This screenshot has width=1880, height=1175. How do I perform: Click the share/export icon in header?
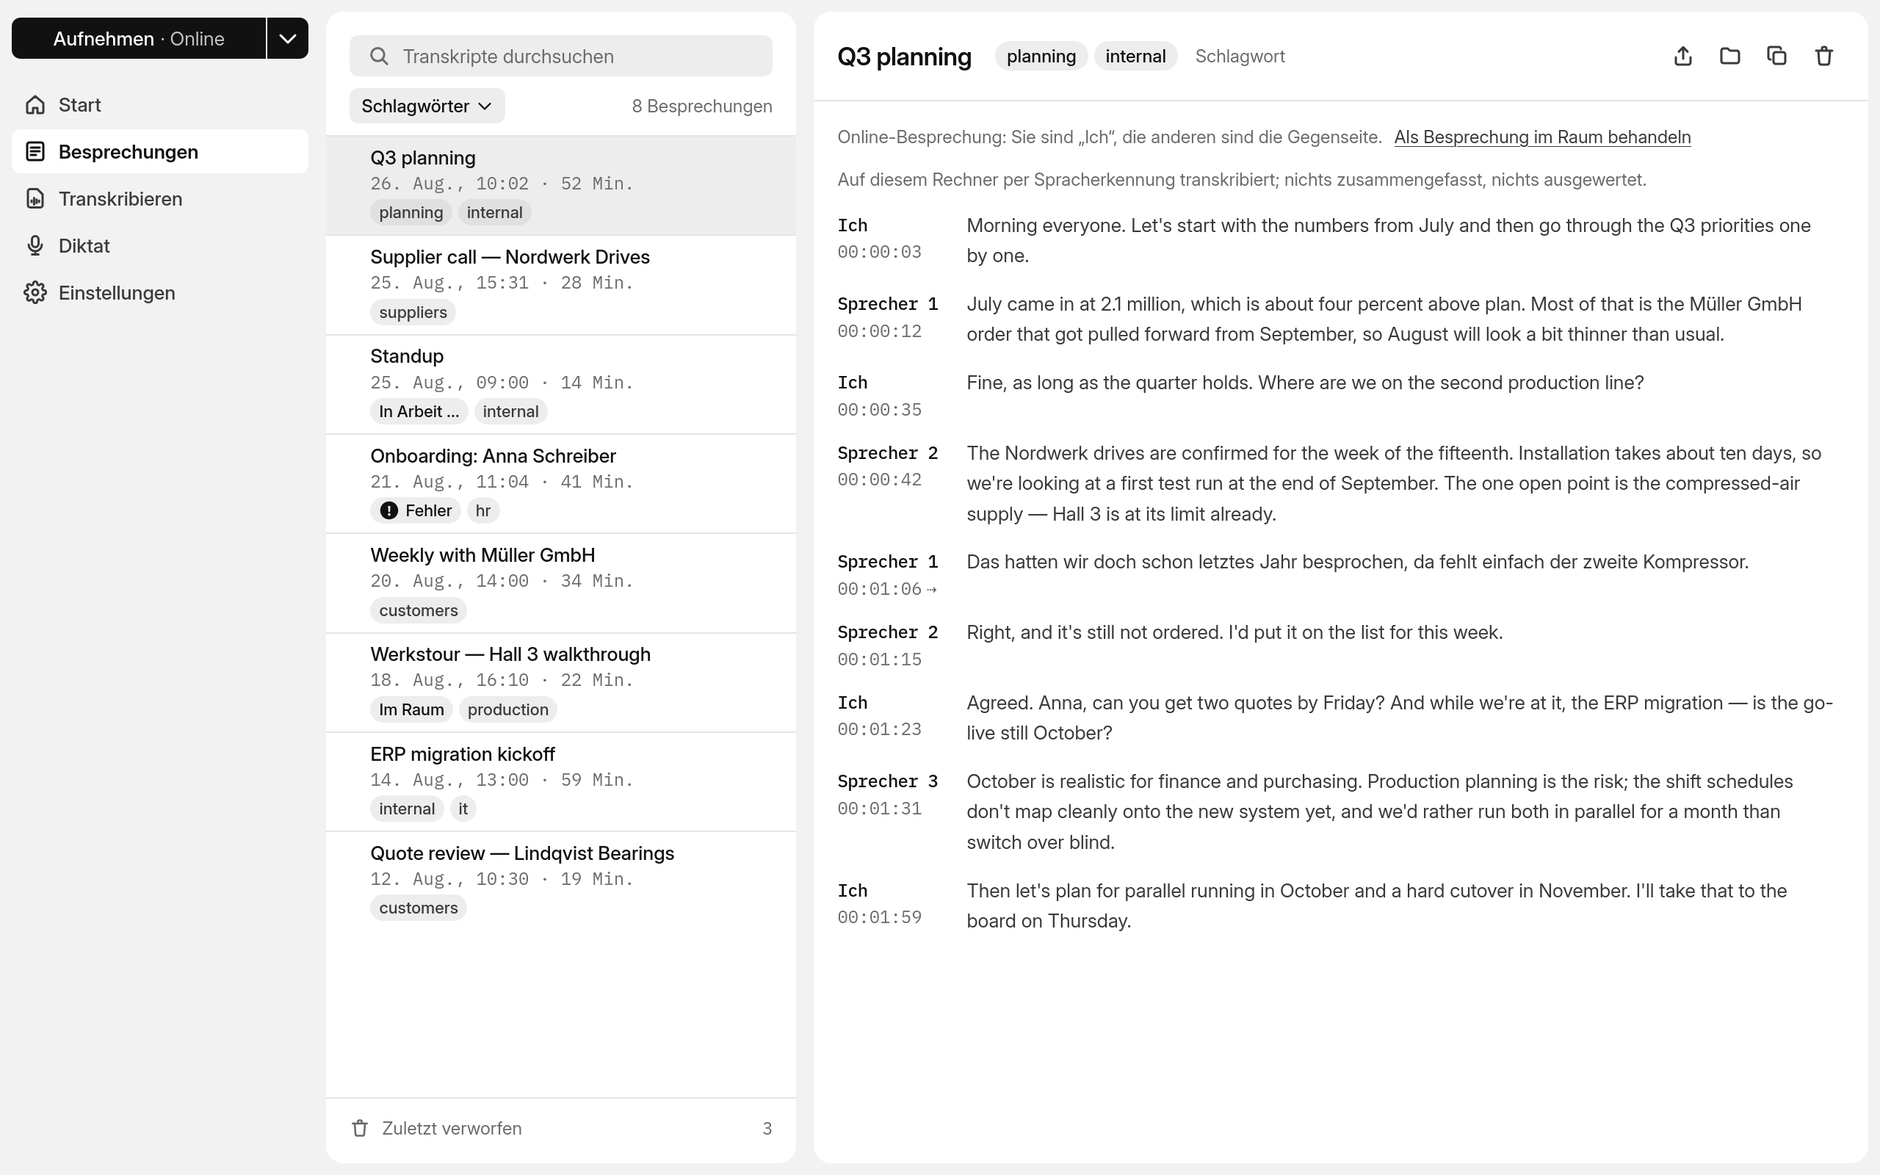[x=1683, y=56]
